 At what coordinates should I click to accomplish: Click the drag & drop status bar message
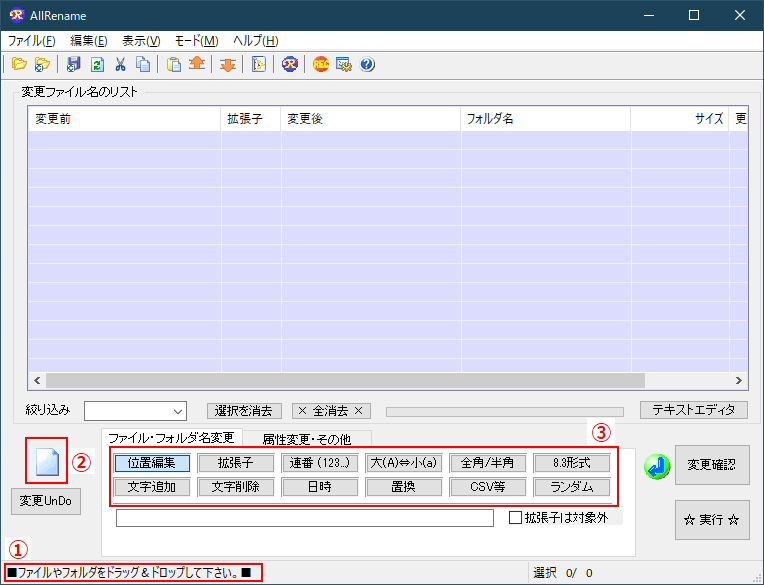[130, 572]
